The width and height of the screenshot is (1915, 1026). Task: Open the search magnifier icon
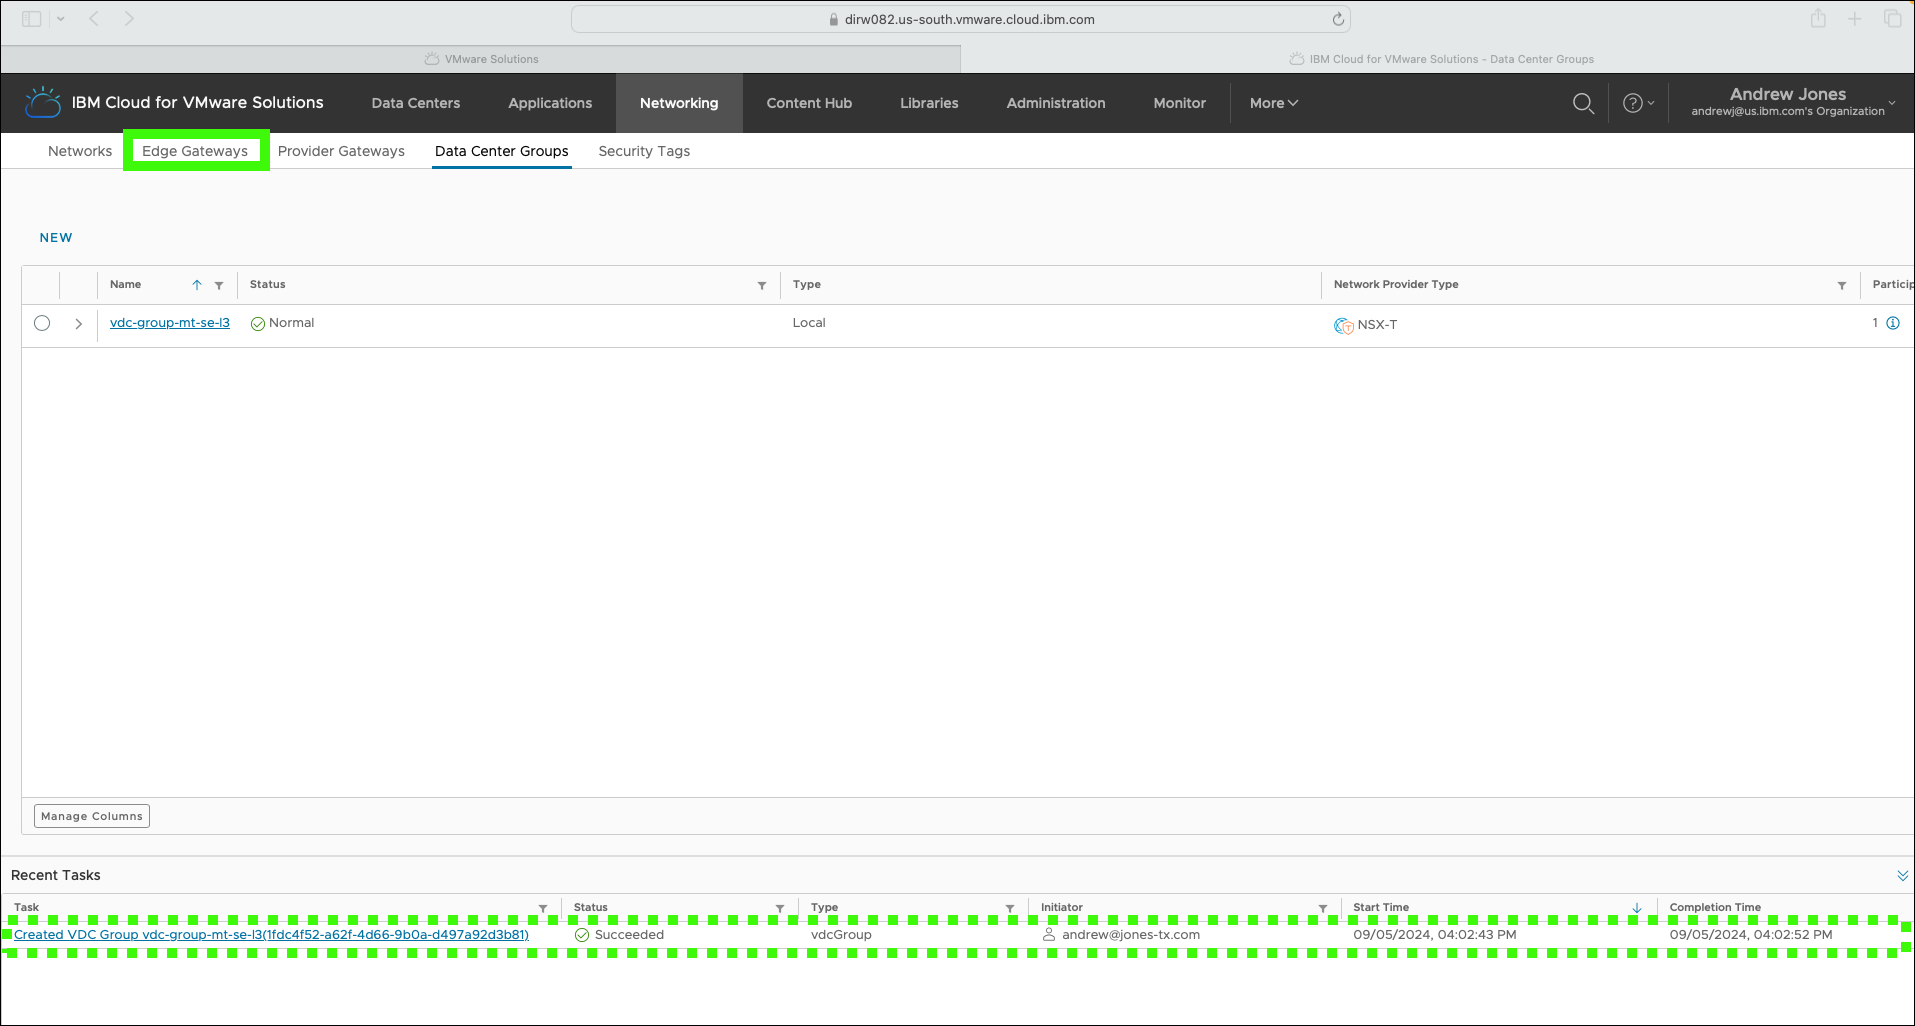pos(1583,103)
